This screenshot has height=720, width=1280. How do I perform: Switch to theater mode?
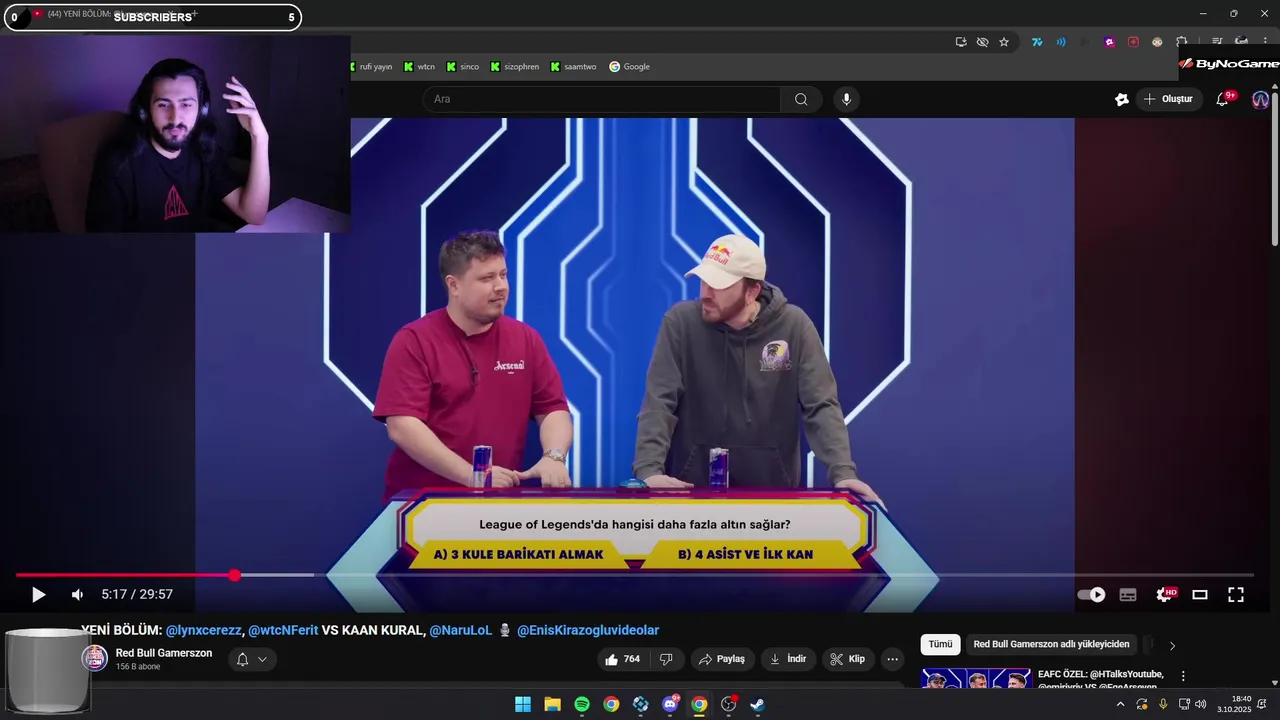coord(1200,594)
